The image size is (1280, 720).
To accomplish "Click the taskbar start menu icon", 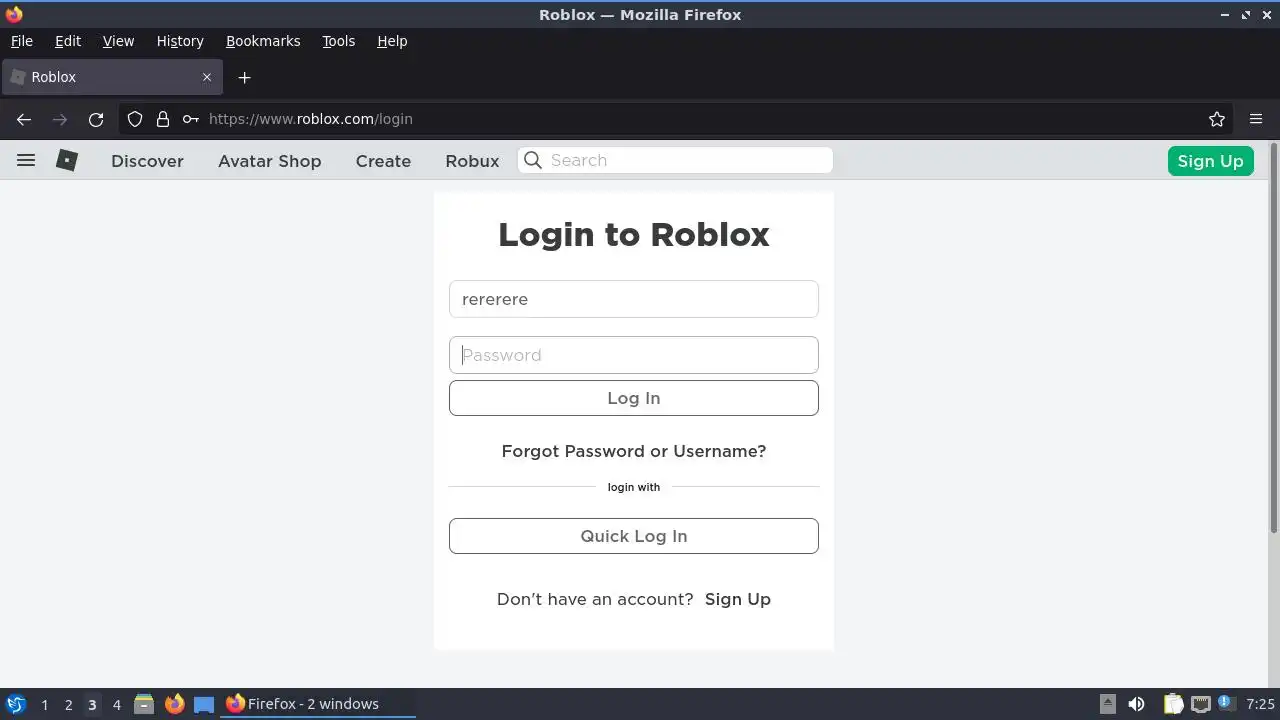I will [15, 704].
